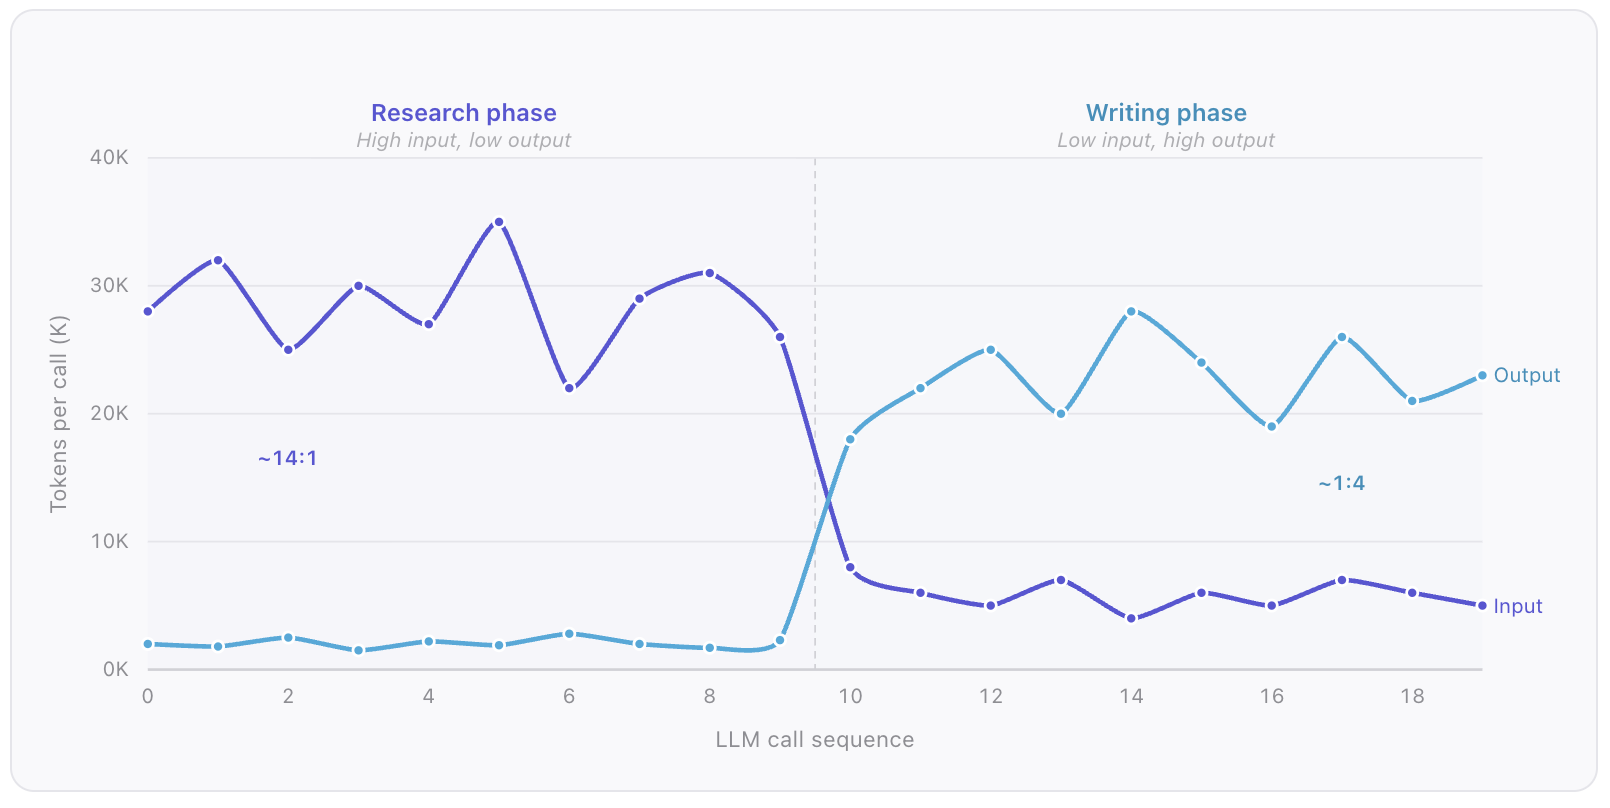The image size is (1610, 808).
Task: Click the Input data point at call 0
Action: tap(148, 311)
